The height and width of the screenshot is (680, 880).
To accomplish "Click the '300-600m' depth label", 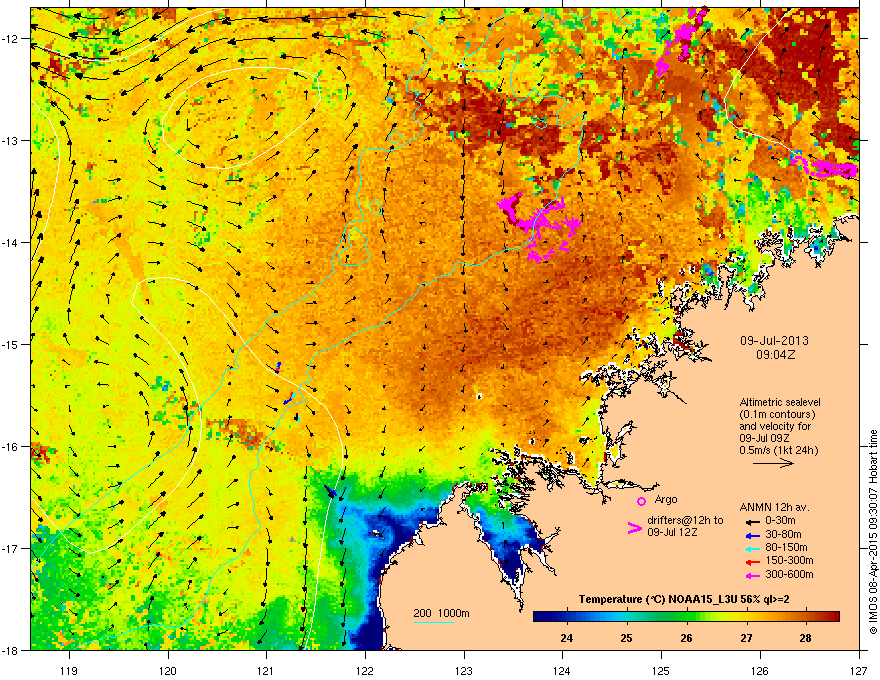I will pos(789,574).
